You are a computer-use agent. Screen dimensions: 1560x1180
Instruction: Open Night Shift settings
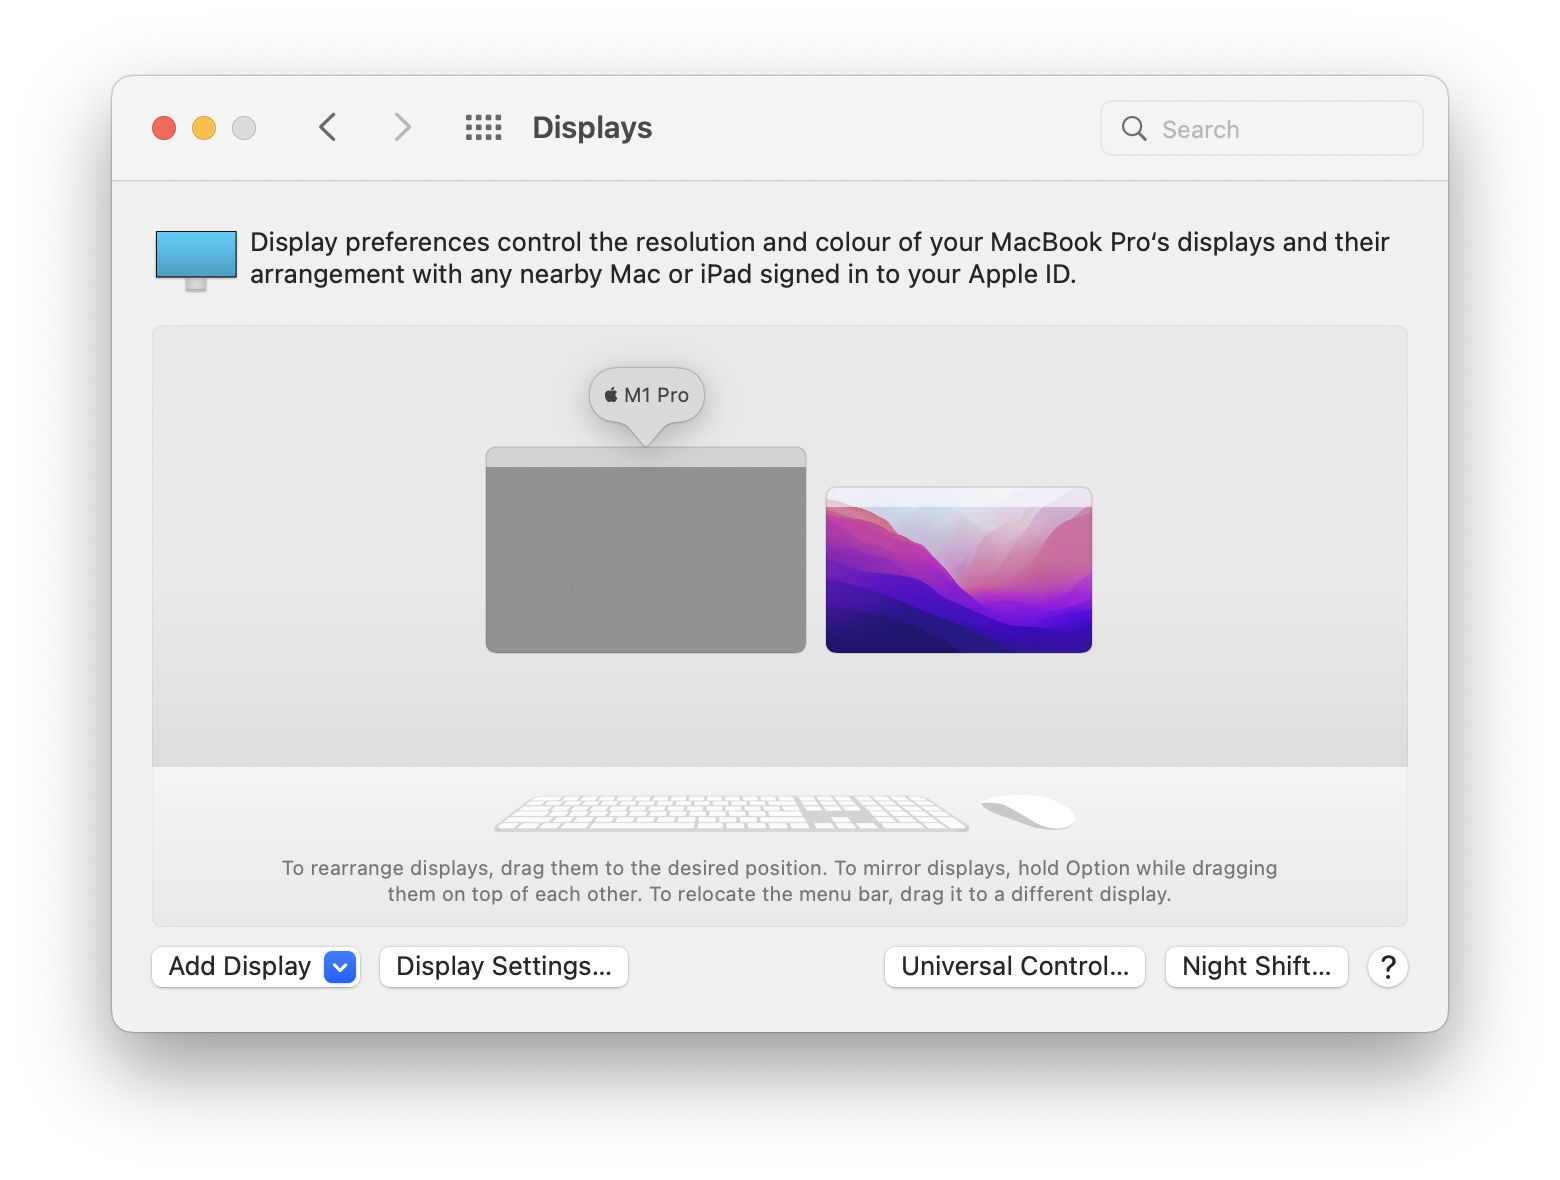point(1256,966)
